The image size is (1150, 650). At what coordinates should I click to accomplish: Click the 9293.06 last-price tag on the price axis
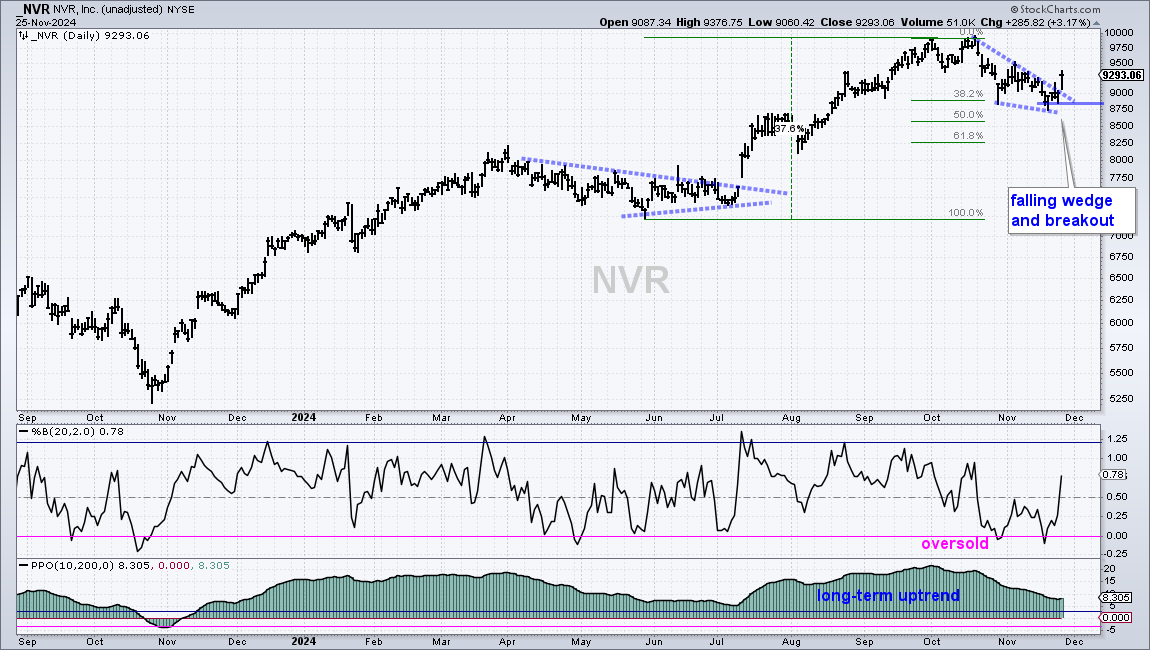point(1122,75)
